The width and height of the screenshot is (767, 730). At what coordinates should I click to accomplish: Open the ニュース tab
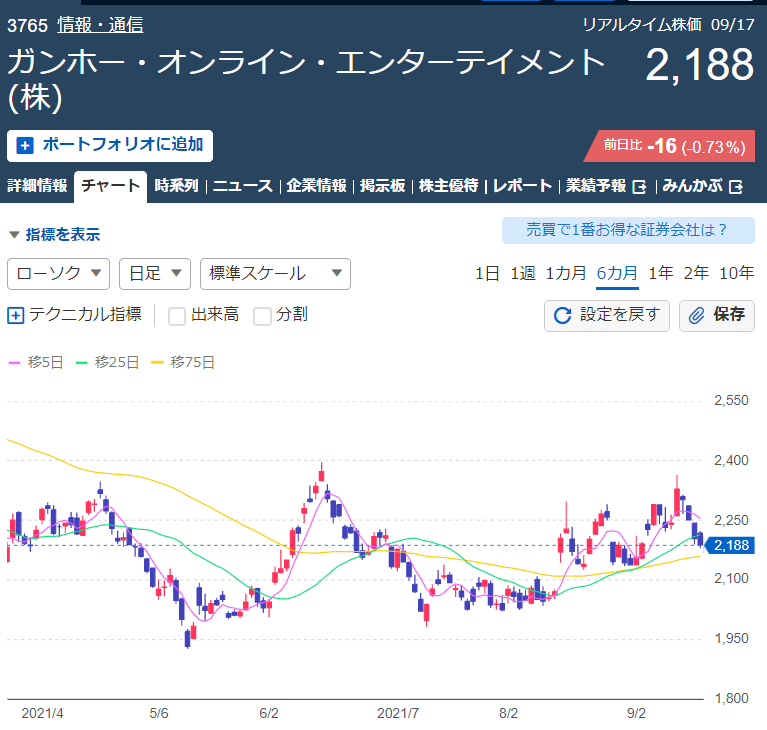tap(243, 186)
